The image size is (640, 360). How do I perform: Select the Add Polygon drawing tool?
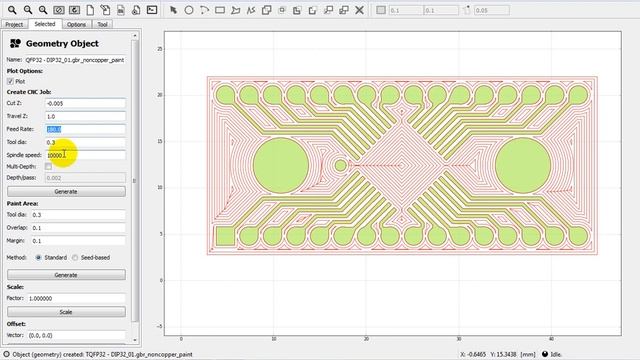(236, 10)
